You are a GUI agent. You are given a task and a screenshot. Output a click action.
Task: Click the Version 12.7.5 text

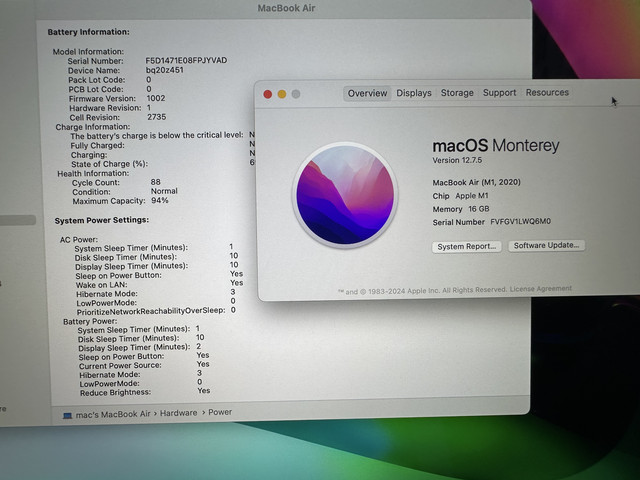click(x=457, y=160)
